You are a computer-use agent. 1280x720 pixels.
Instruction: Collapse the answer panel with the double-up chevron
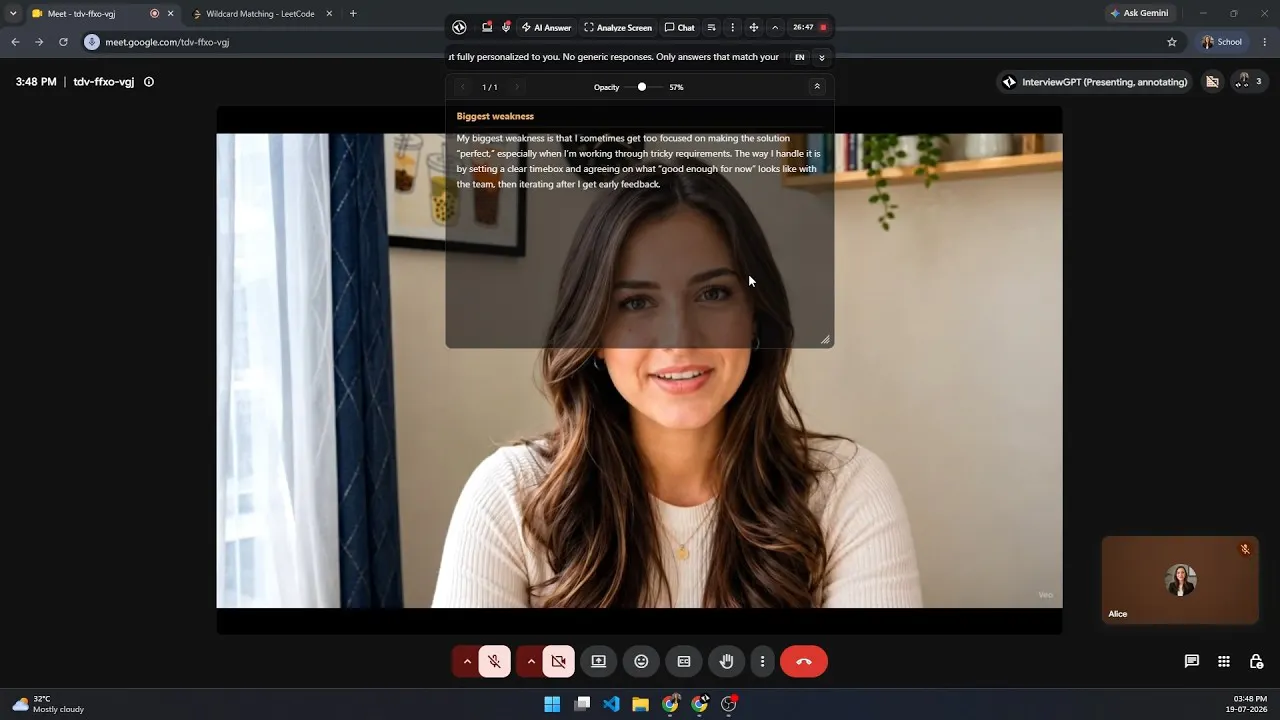817,87
